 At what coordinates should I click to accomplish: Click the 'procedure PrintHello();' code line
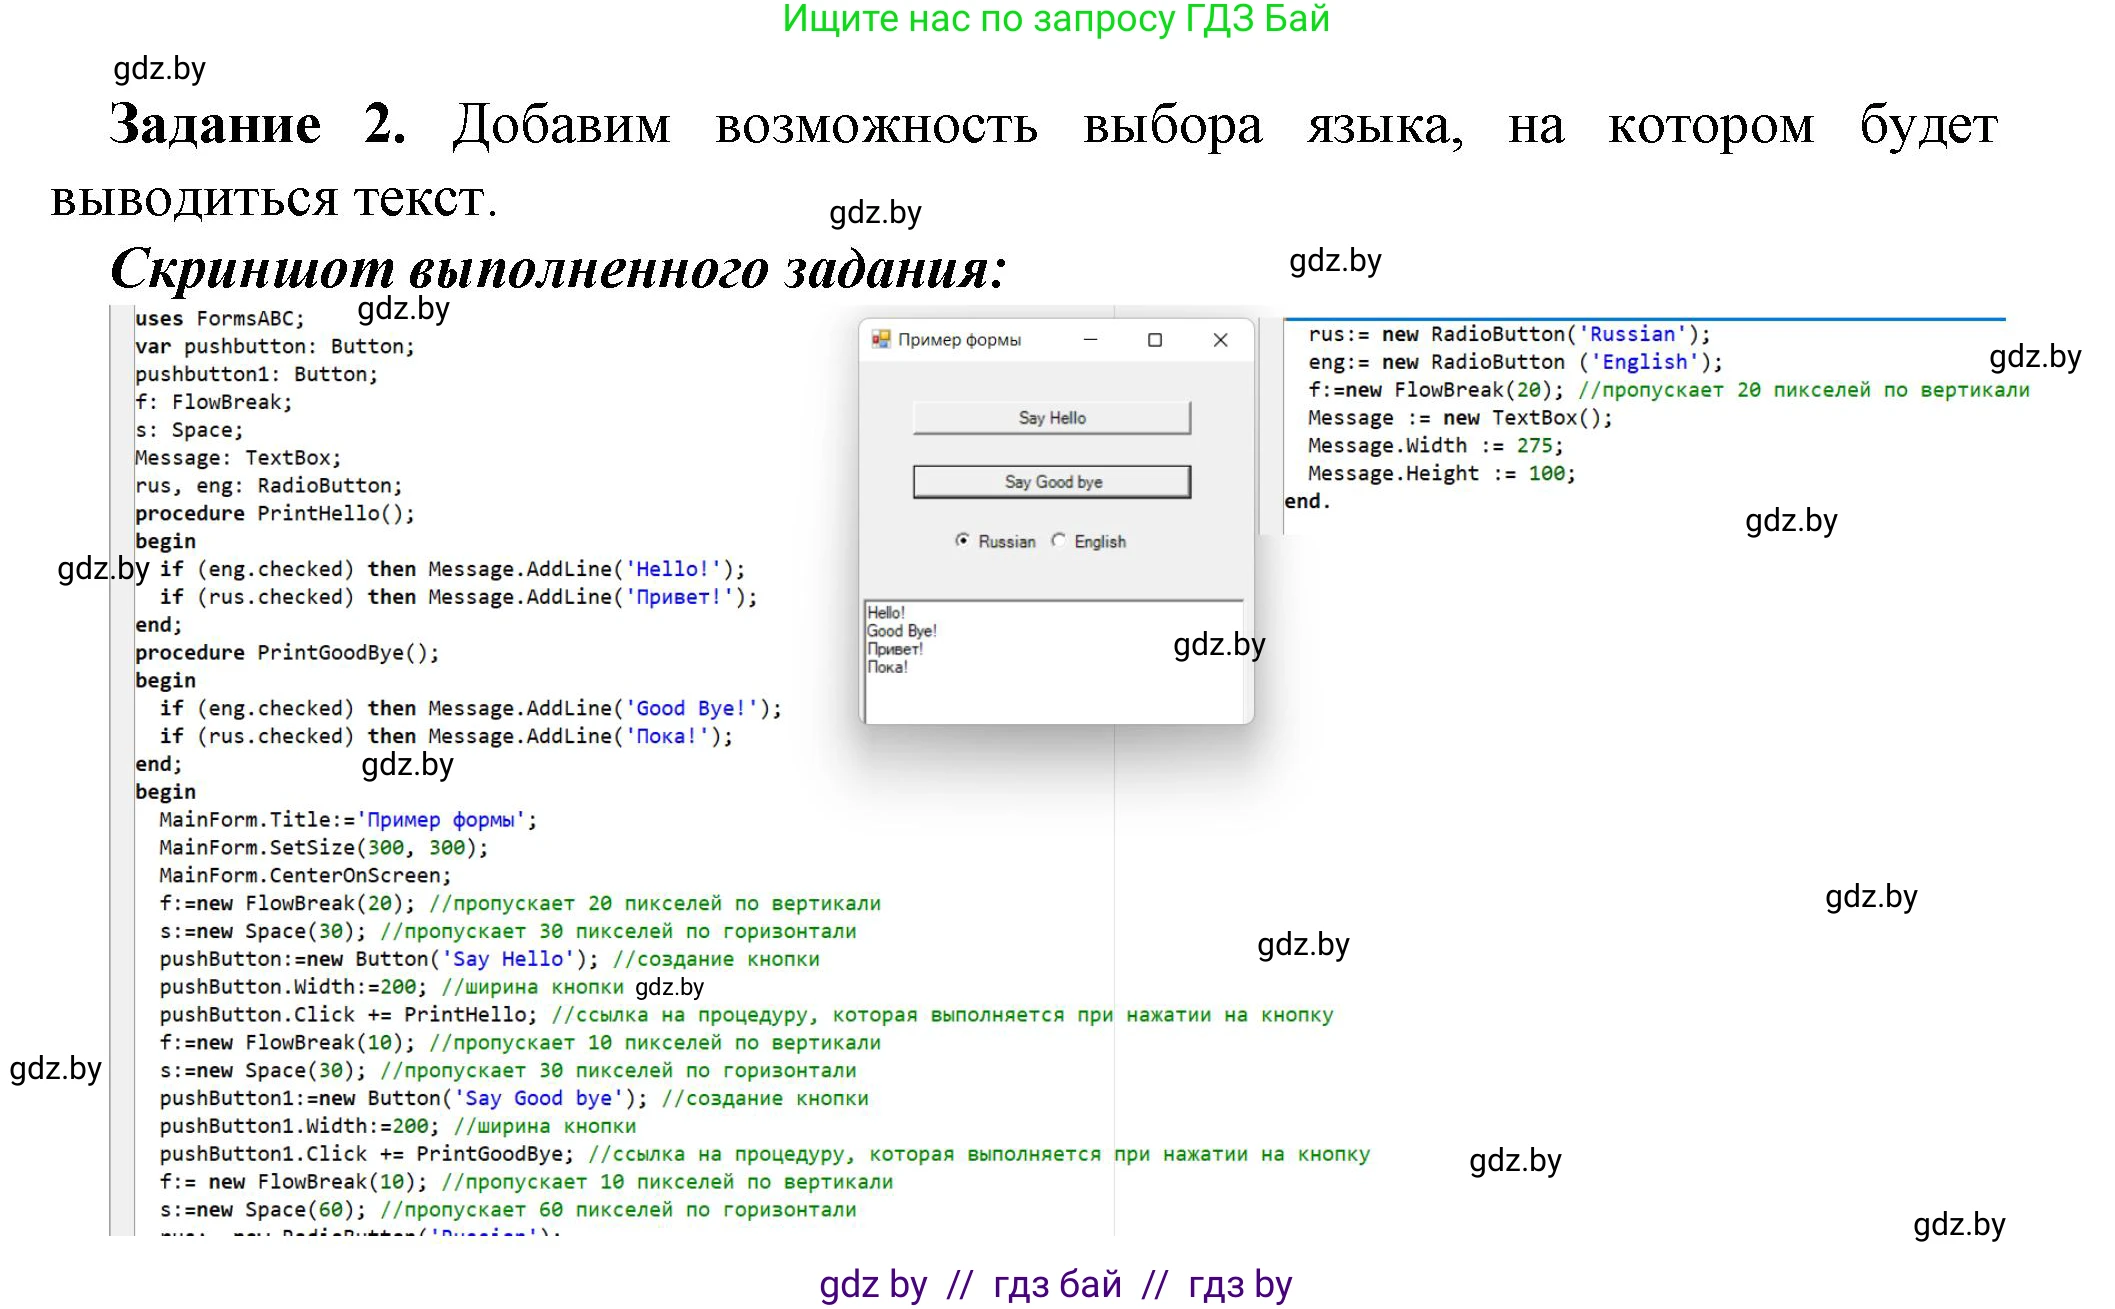(275, 513)
